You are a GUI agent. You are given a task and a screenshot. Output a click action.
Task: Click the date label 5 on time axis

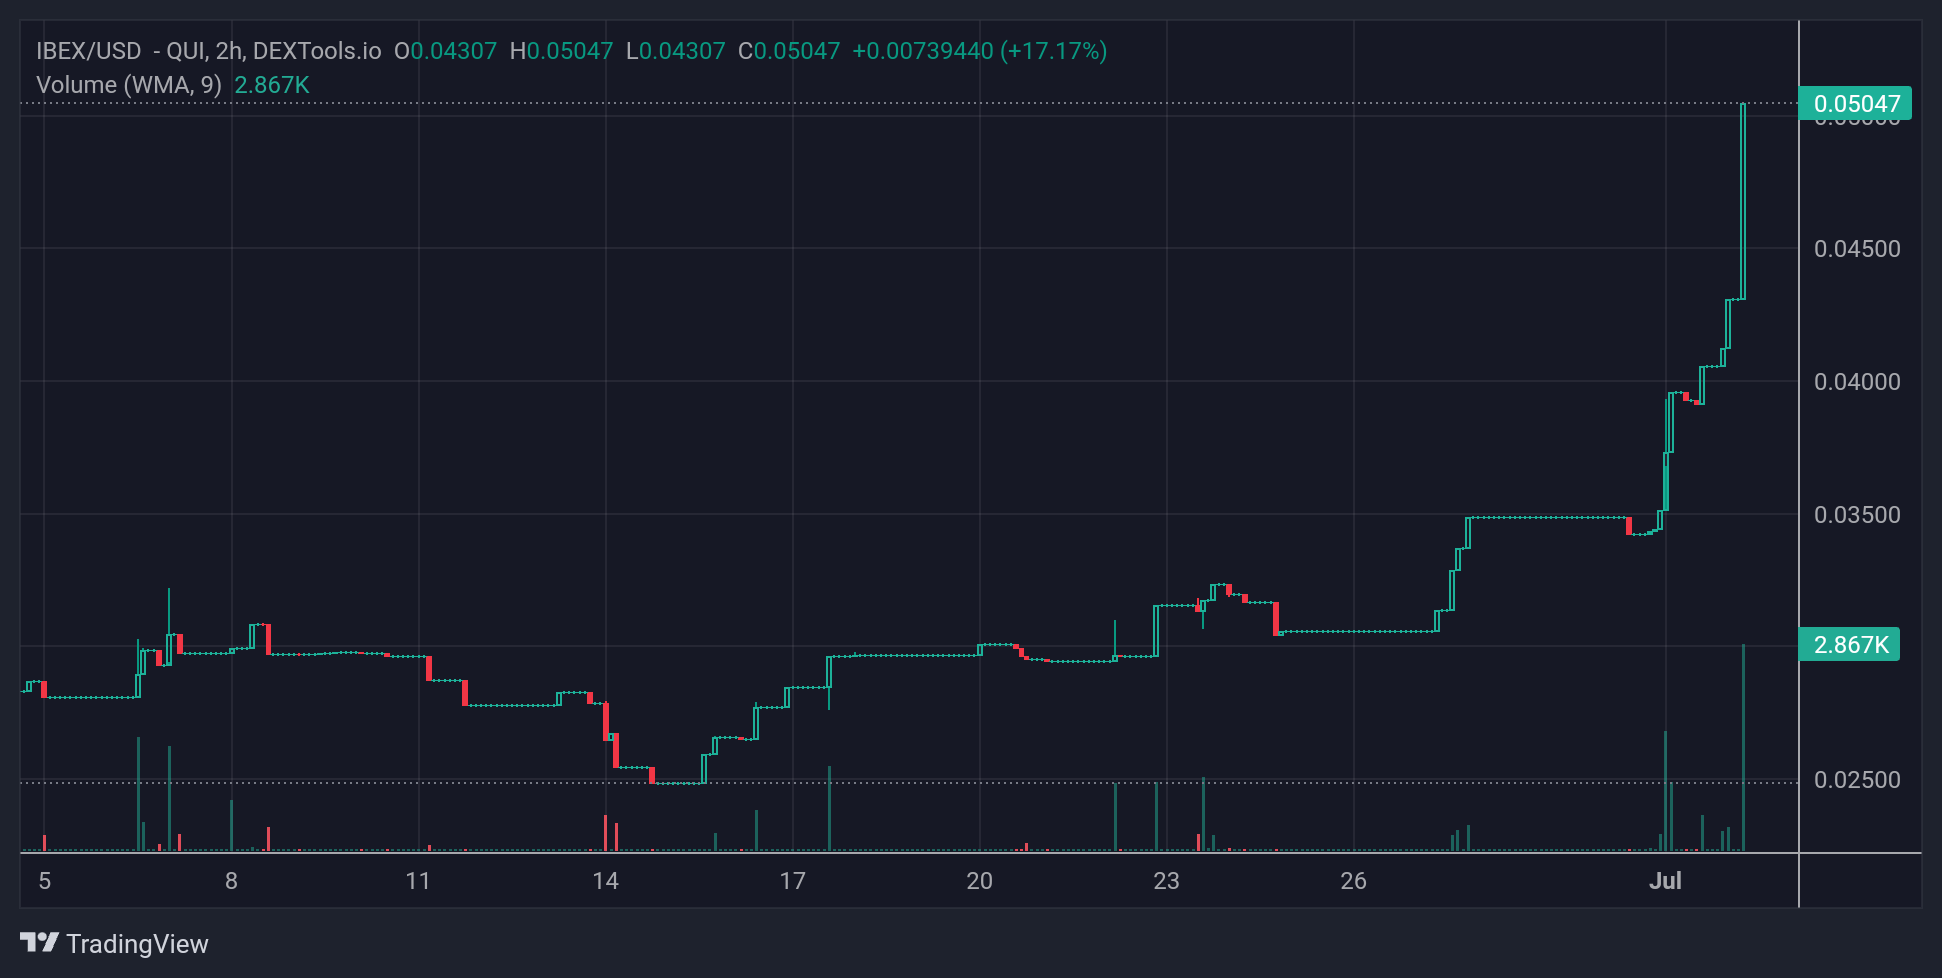point(45,881)
